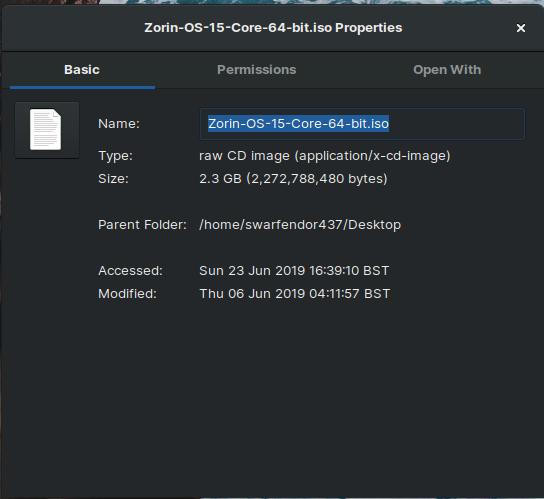
Task: Select the Basic tab
Action: pos(82,70)
